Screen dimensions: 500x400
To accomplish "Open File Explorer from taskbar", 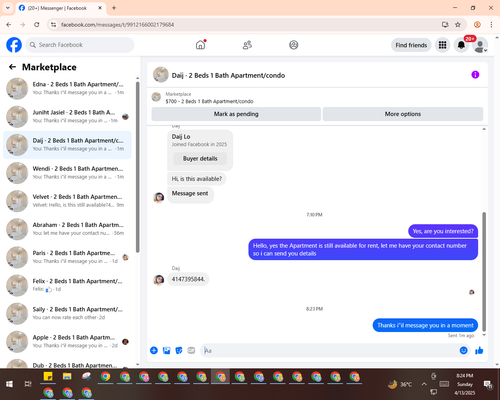I will 67,377.
